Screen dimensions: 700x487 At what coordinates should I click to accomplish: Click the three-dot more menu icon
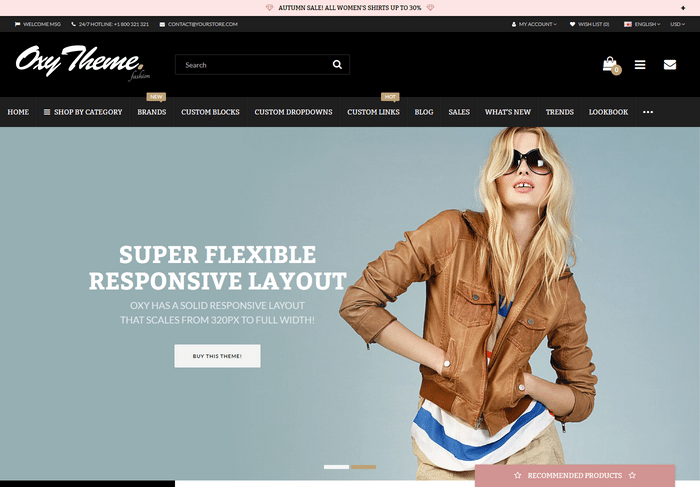(x=648, y=112)
